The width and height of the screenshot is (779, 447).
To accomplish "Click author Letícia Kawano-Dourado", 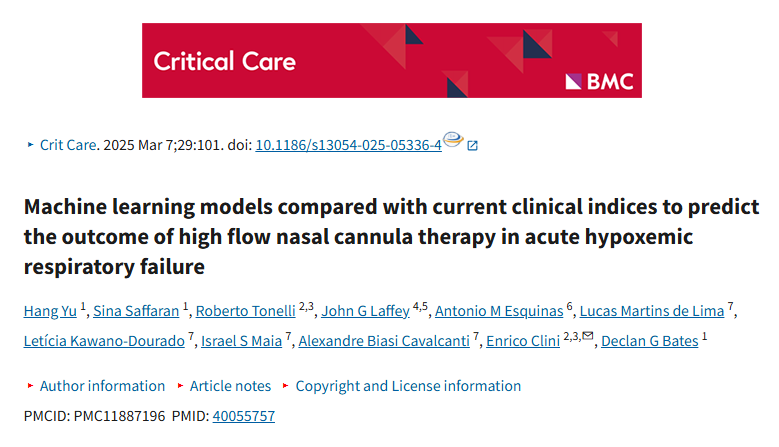I will [x=104, y=341].
